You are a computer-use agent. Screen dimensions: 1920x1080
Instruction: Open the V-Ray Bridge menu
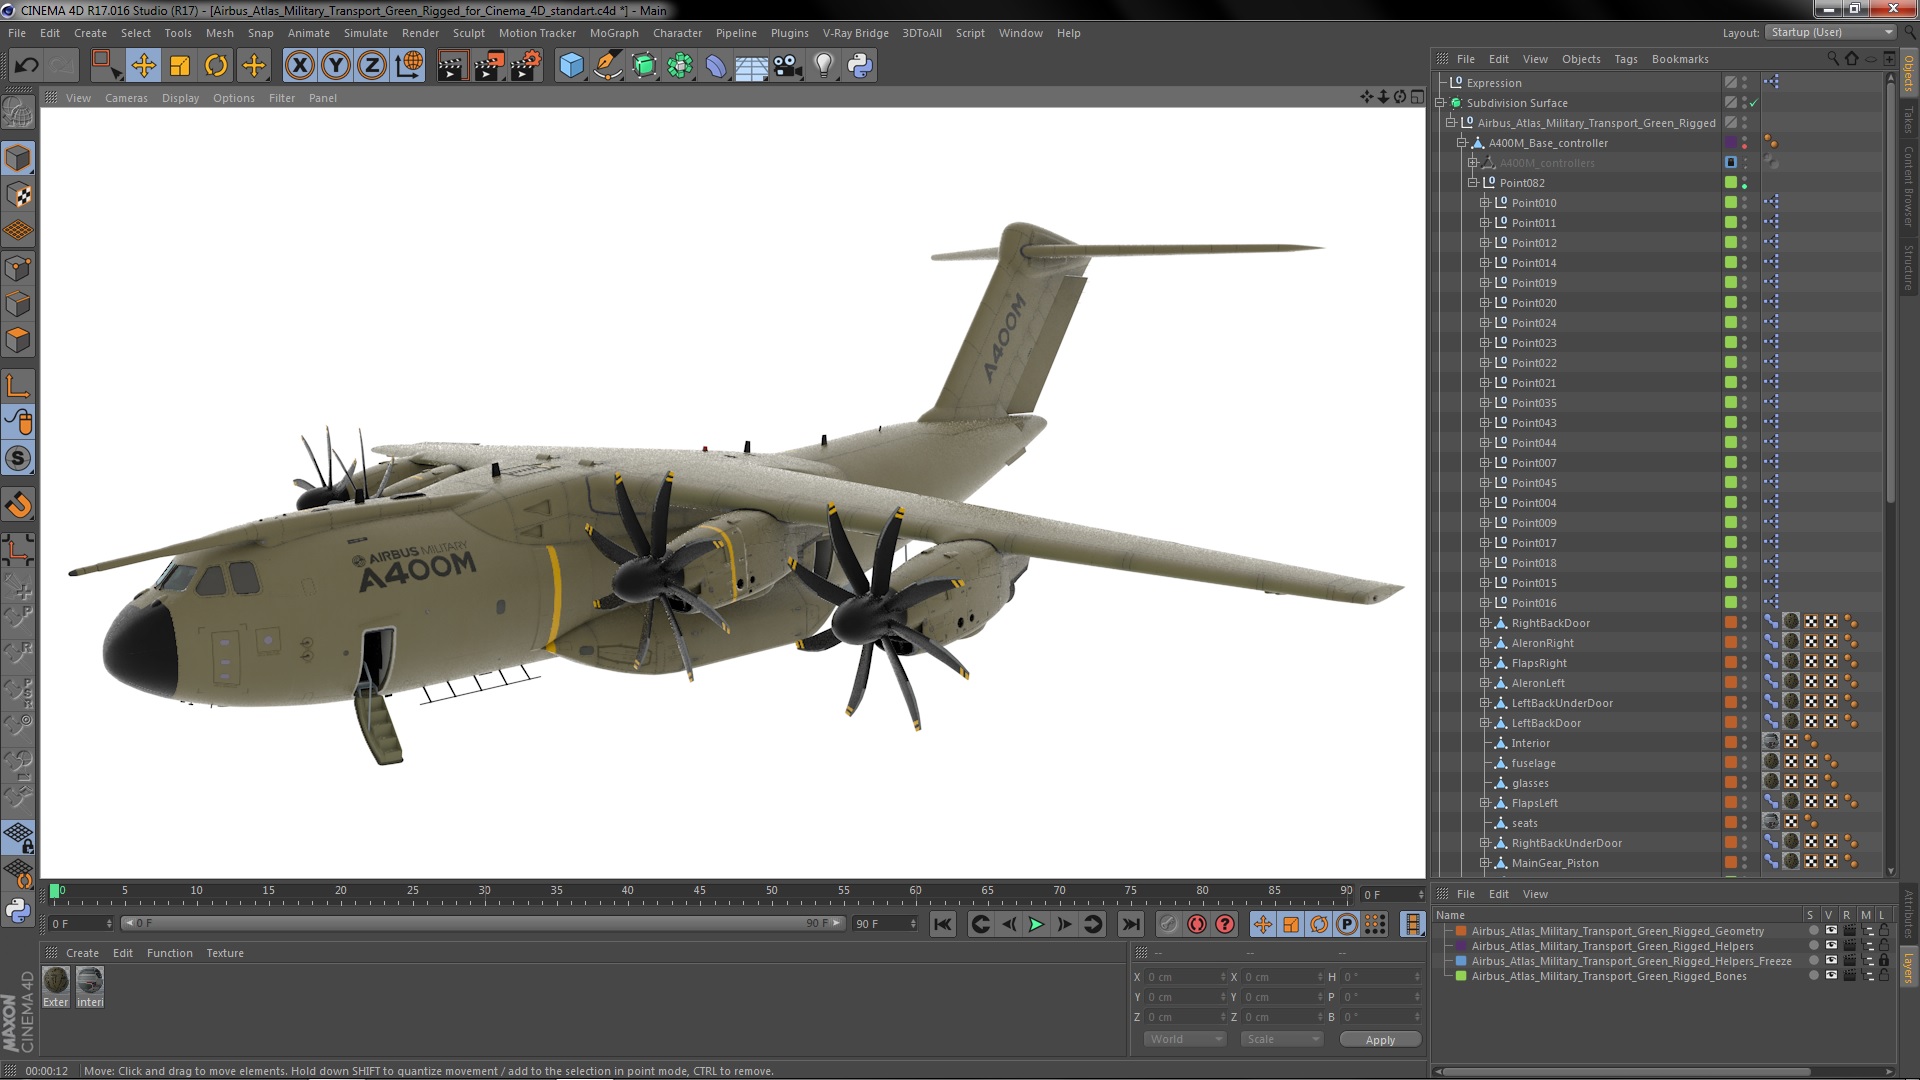[x=855, y=33]
